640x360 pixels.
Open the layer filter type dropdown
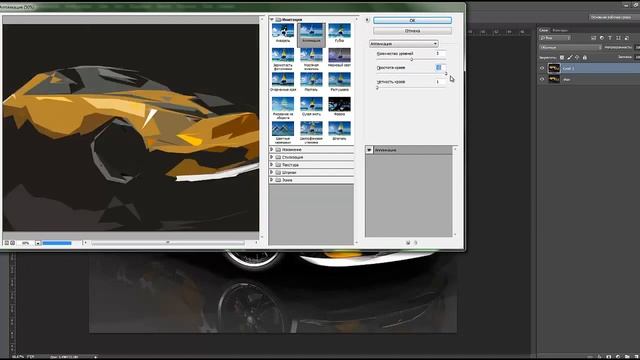pos(555,38)
